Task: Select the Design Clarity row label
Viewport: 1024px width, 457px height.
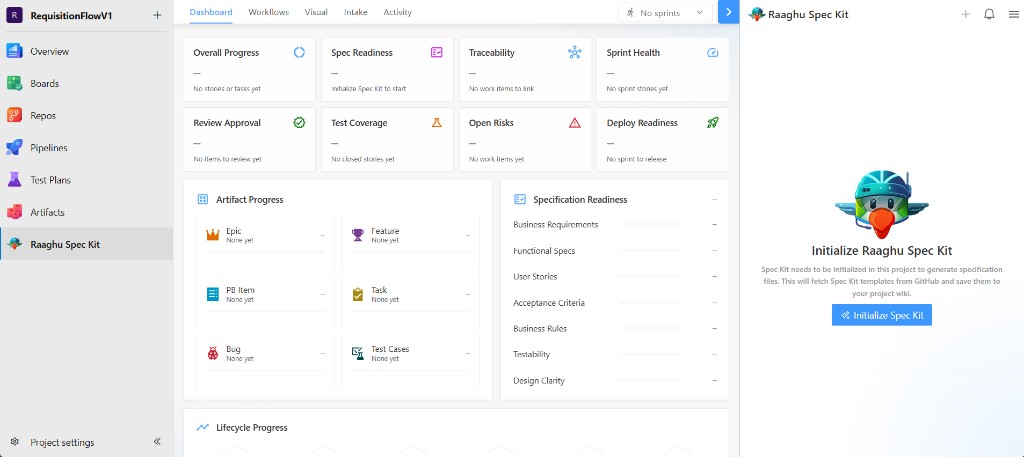Action: point(539,381)
